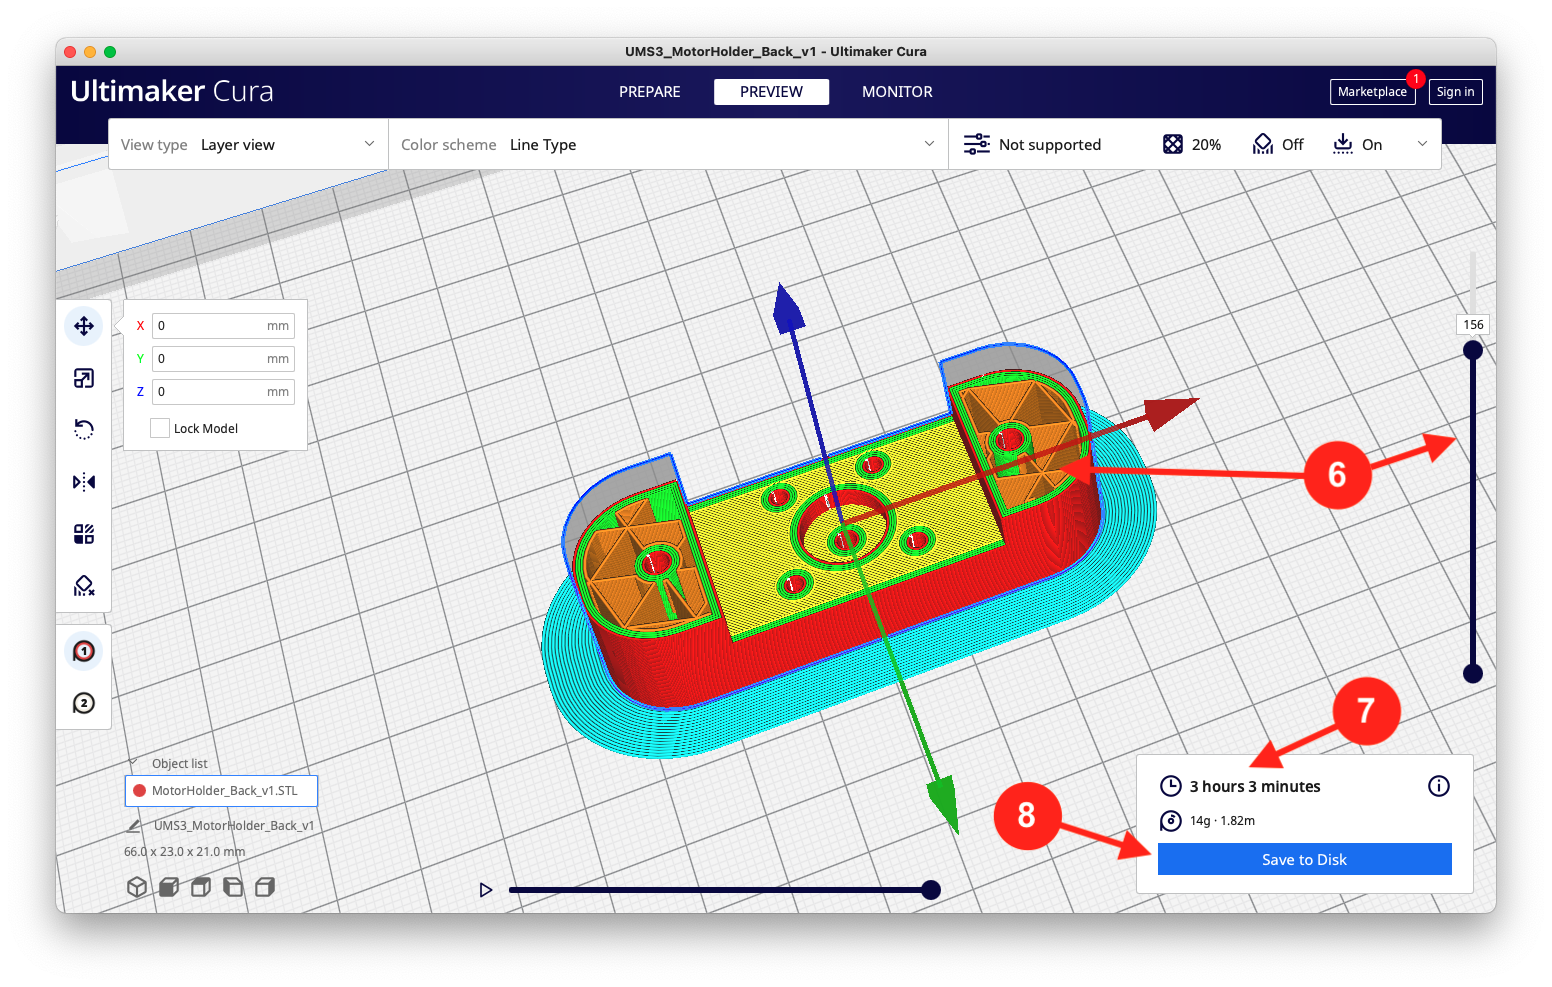Select the Support Blocker tool
This screenshot has width=1552, height=987.
(x=84, y=585)
